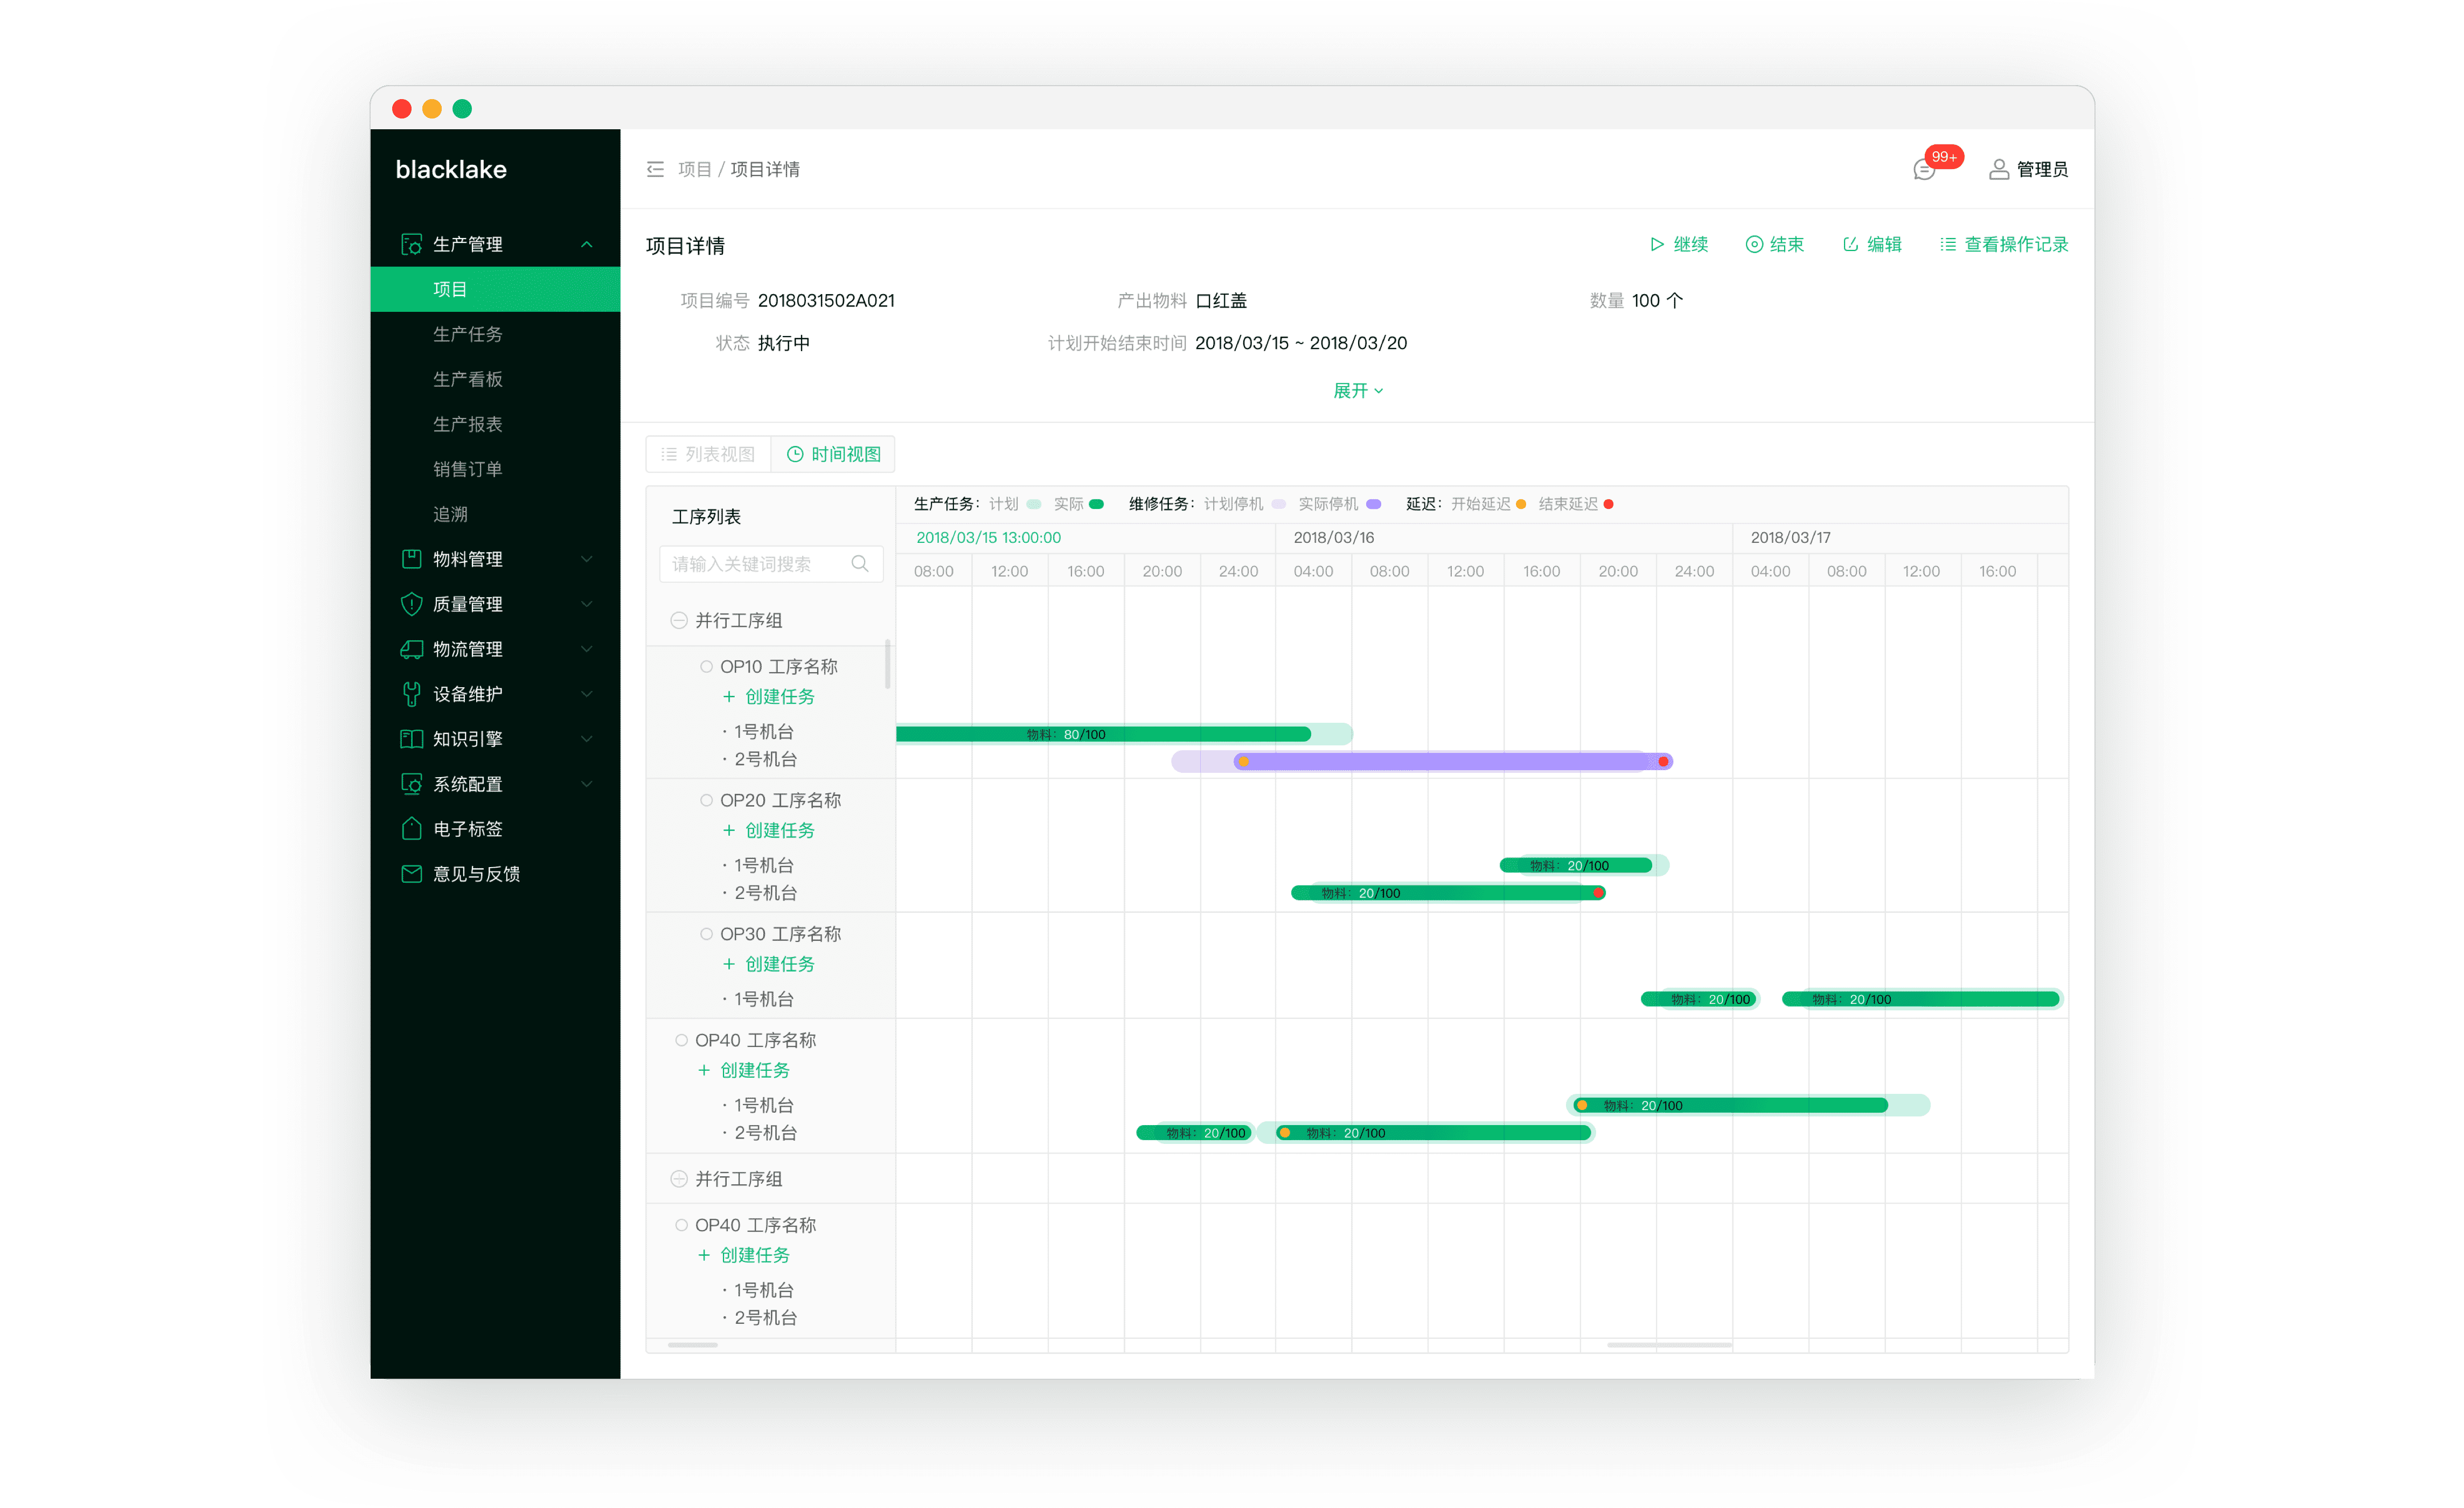Click the sidebar collapse menu icon
The image size is (2464, 1508).
(655, 169)
